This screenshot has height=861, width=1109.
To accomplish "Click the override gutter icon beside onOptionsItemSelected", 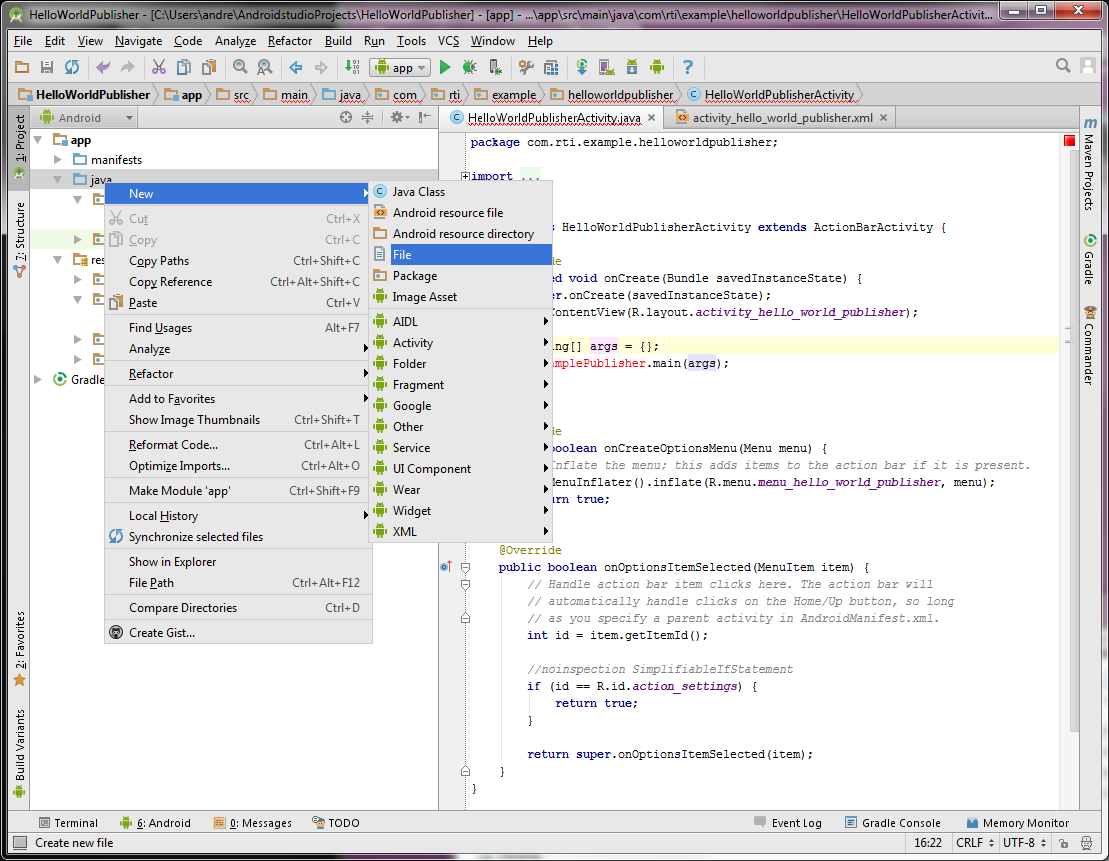I will click(x=446, y=567).
